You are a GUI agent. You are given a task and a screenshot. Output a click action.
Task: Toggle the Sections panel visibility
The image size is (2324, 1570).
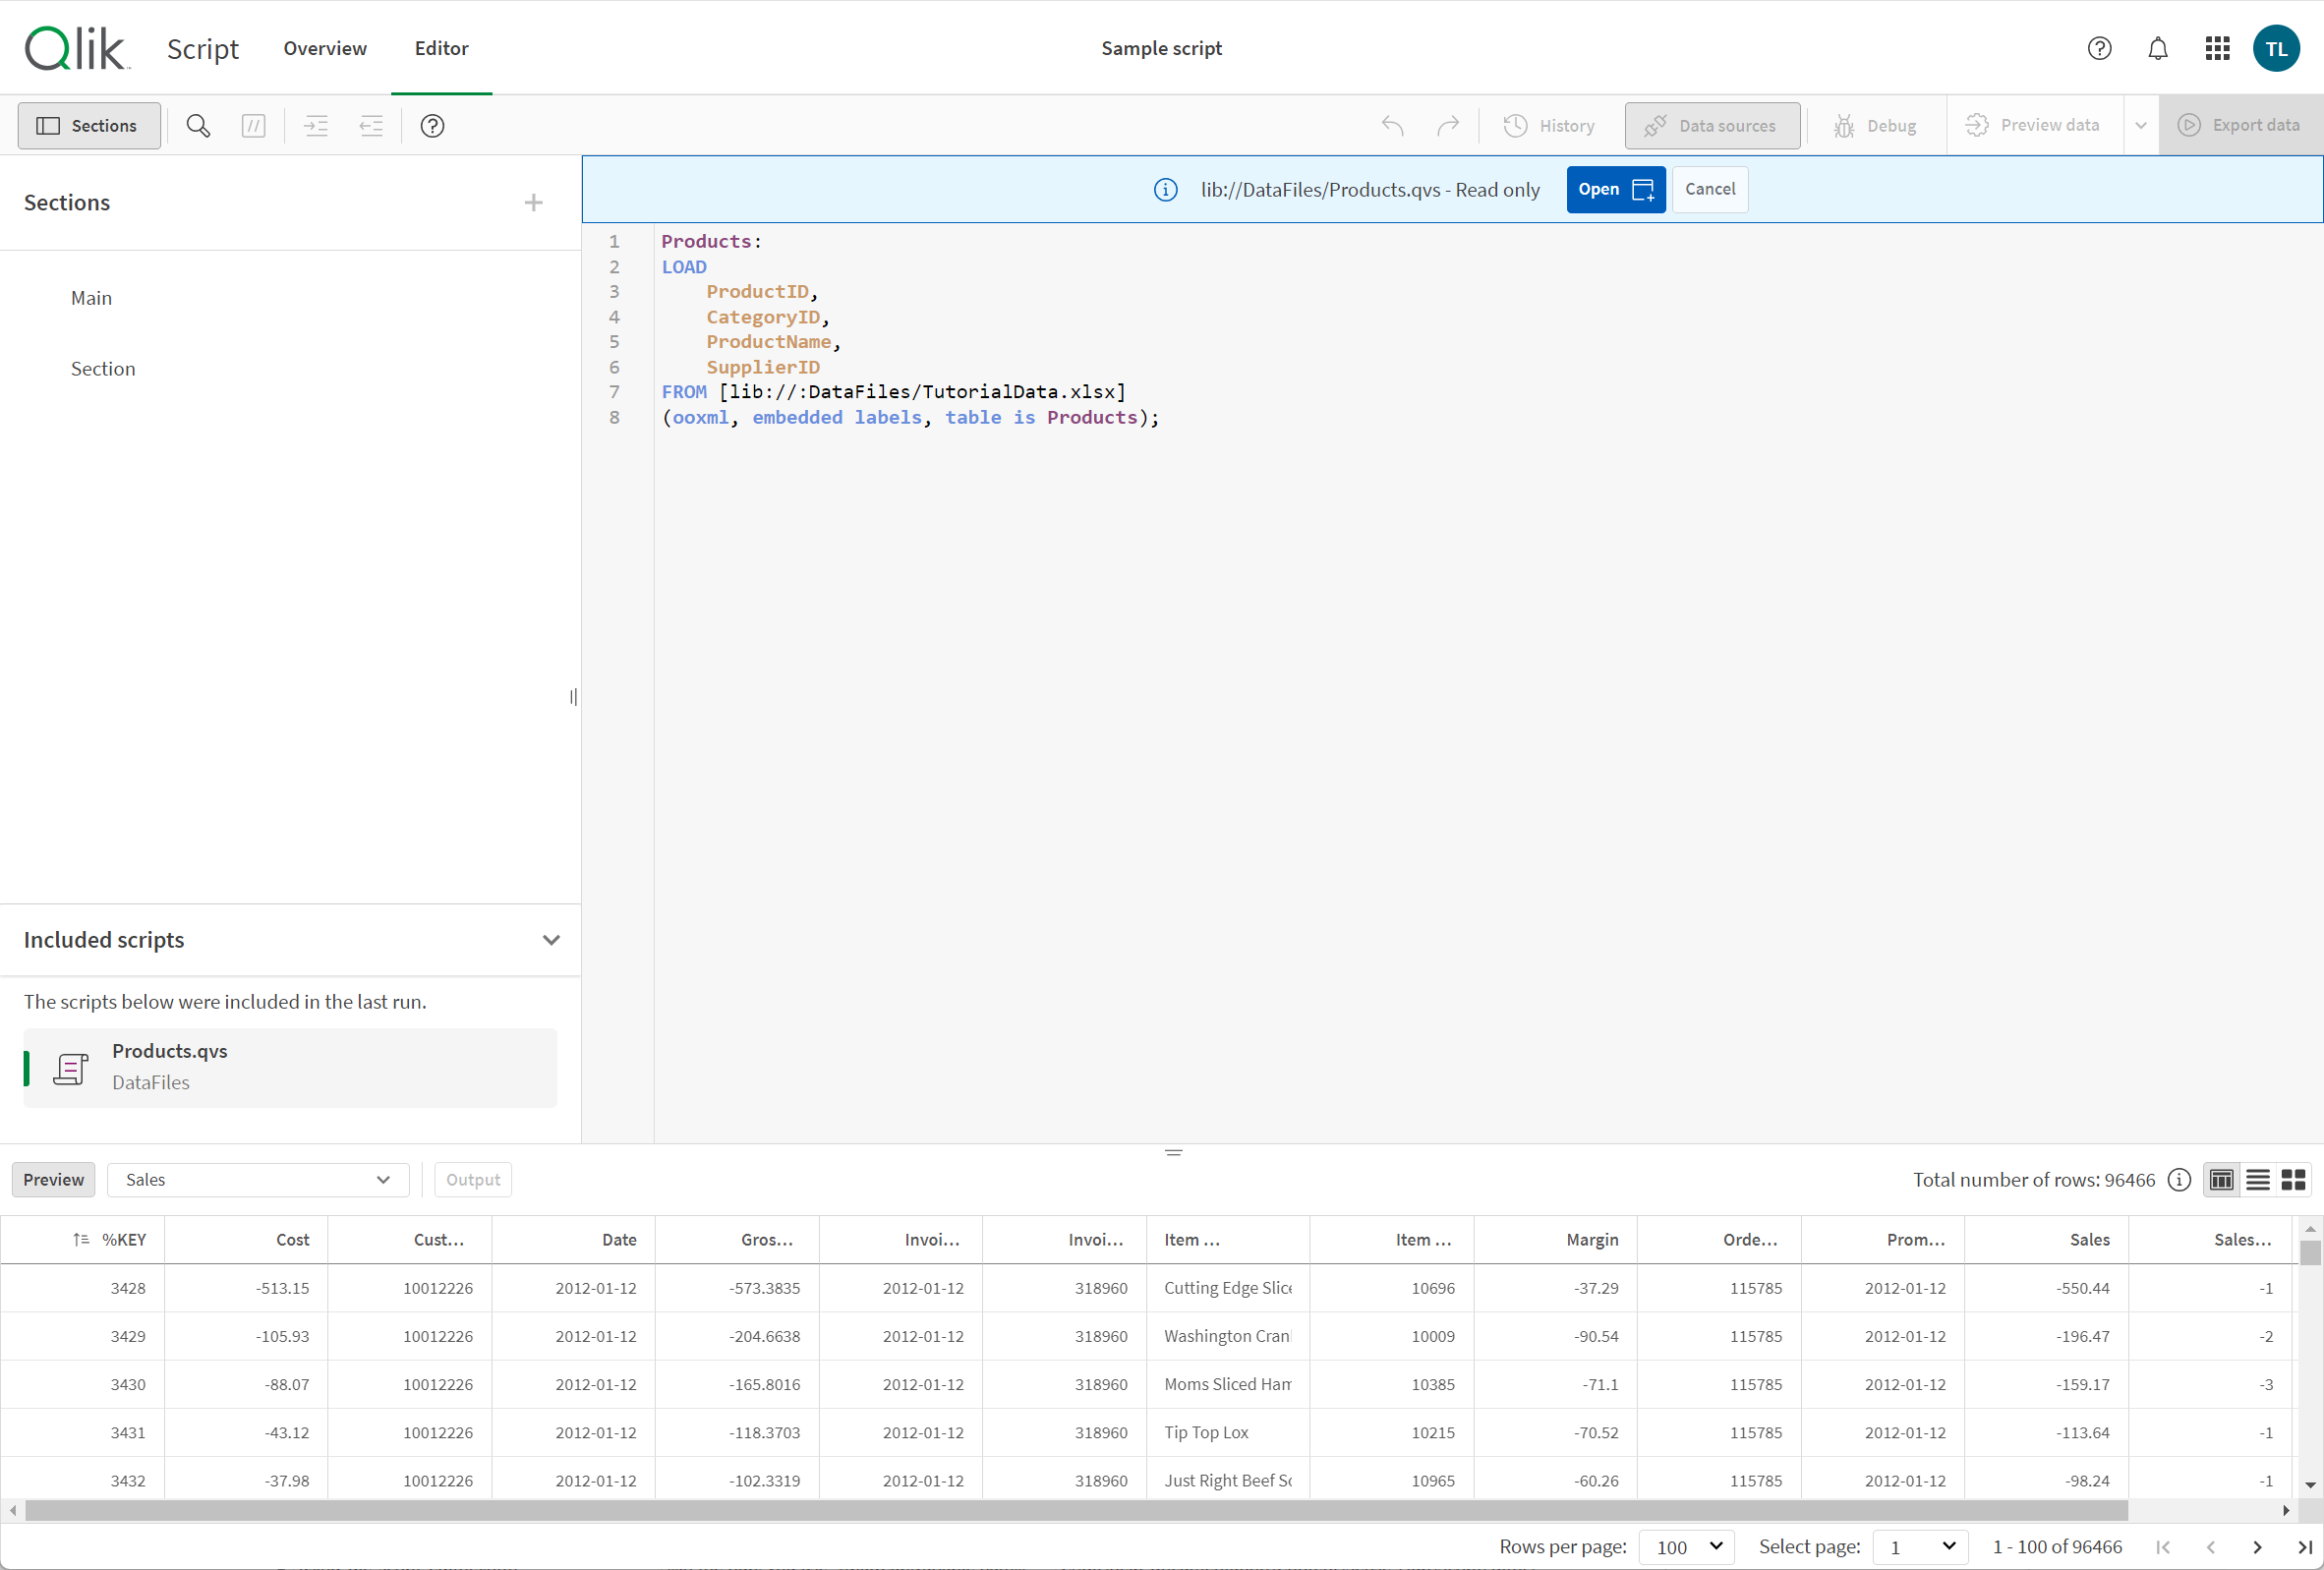87,125
